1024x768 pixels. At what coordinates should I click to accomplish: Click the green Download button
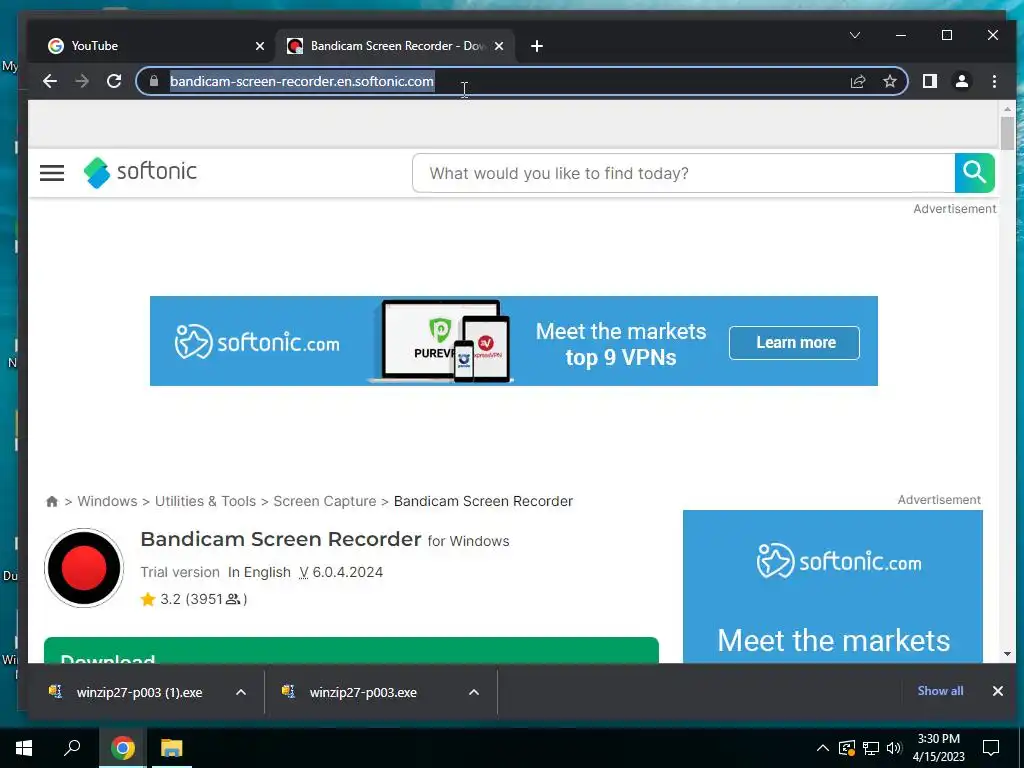(x=351, y=650)
